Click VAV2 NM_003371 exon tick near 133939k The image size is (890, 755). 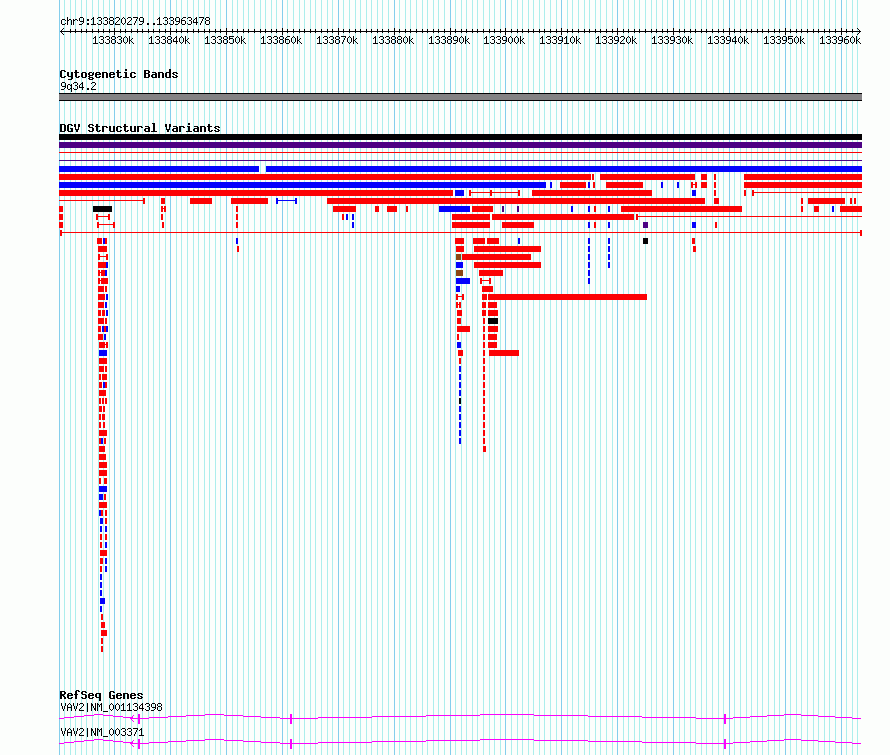pyautogui.click(x=725, y=744)
